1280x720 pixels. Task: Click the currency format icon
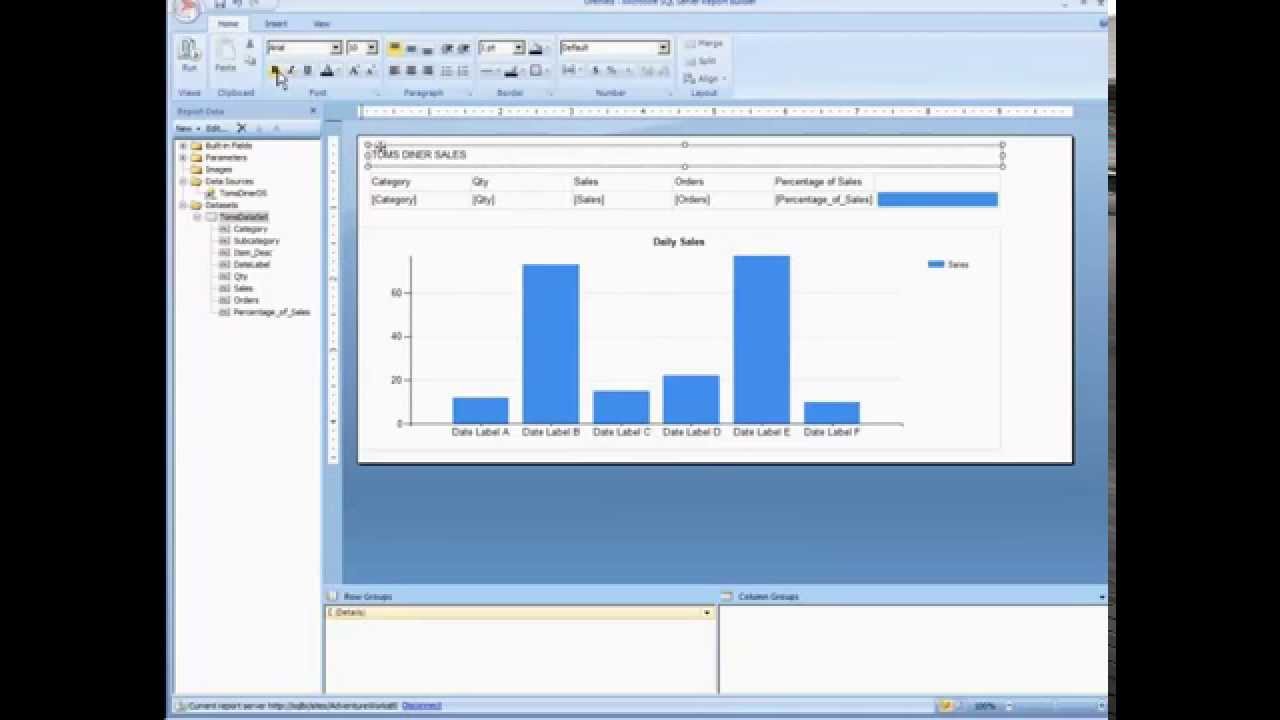(595, 71)
